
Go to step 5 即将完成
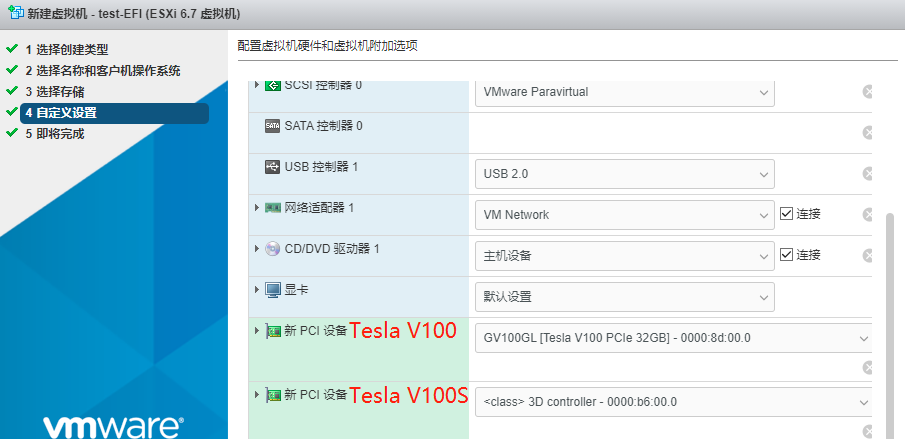point(55,134)
